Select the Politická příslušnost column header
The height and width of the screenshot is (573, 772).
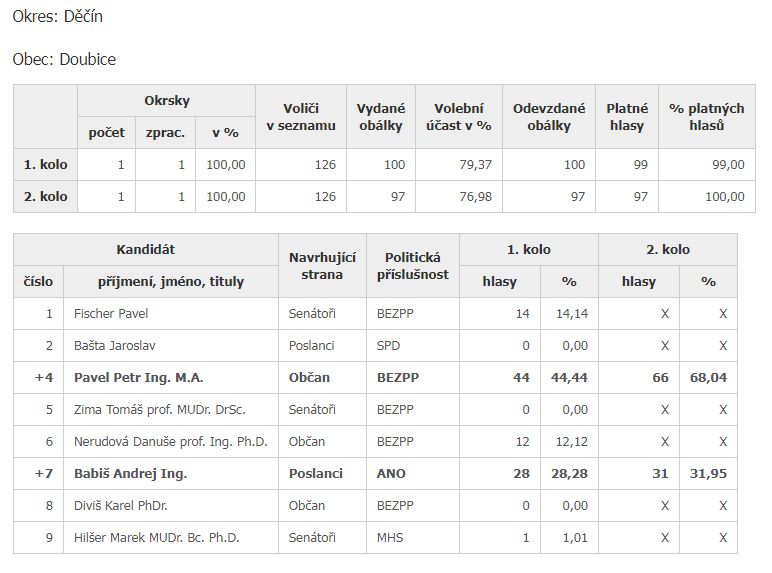[413, 266]
